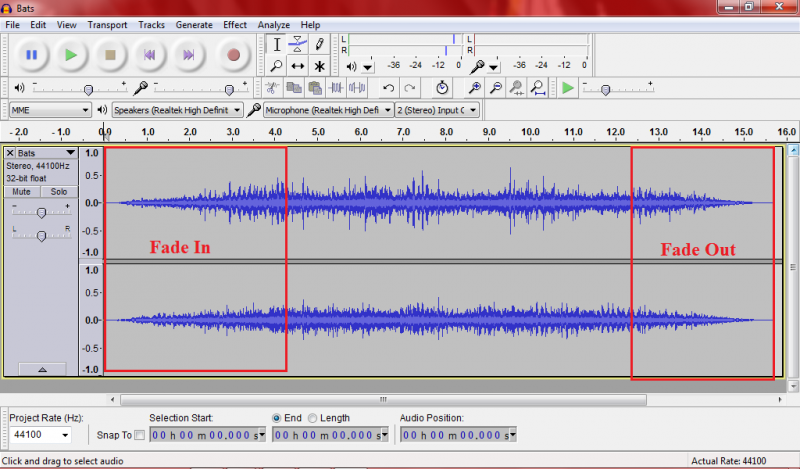Open the MME audio host dropdown

click(50, 110)
